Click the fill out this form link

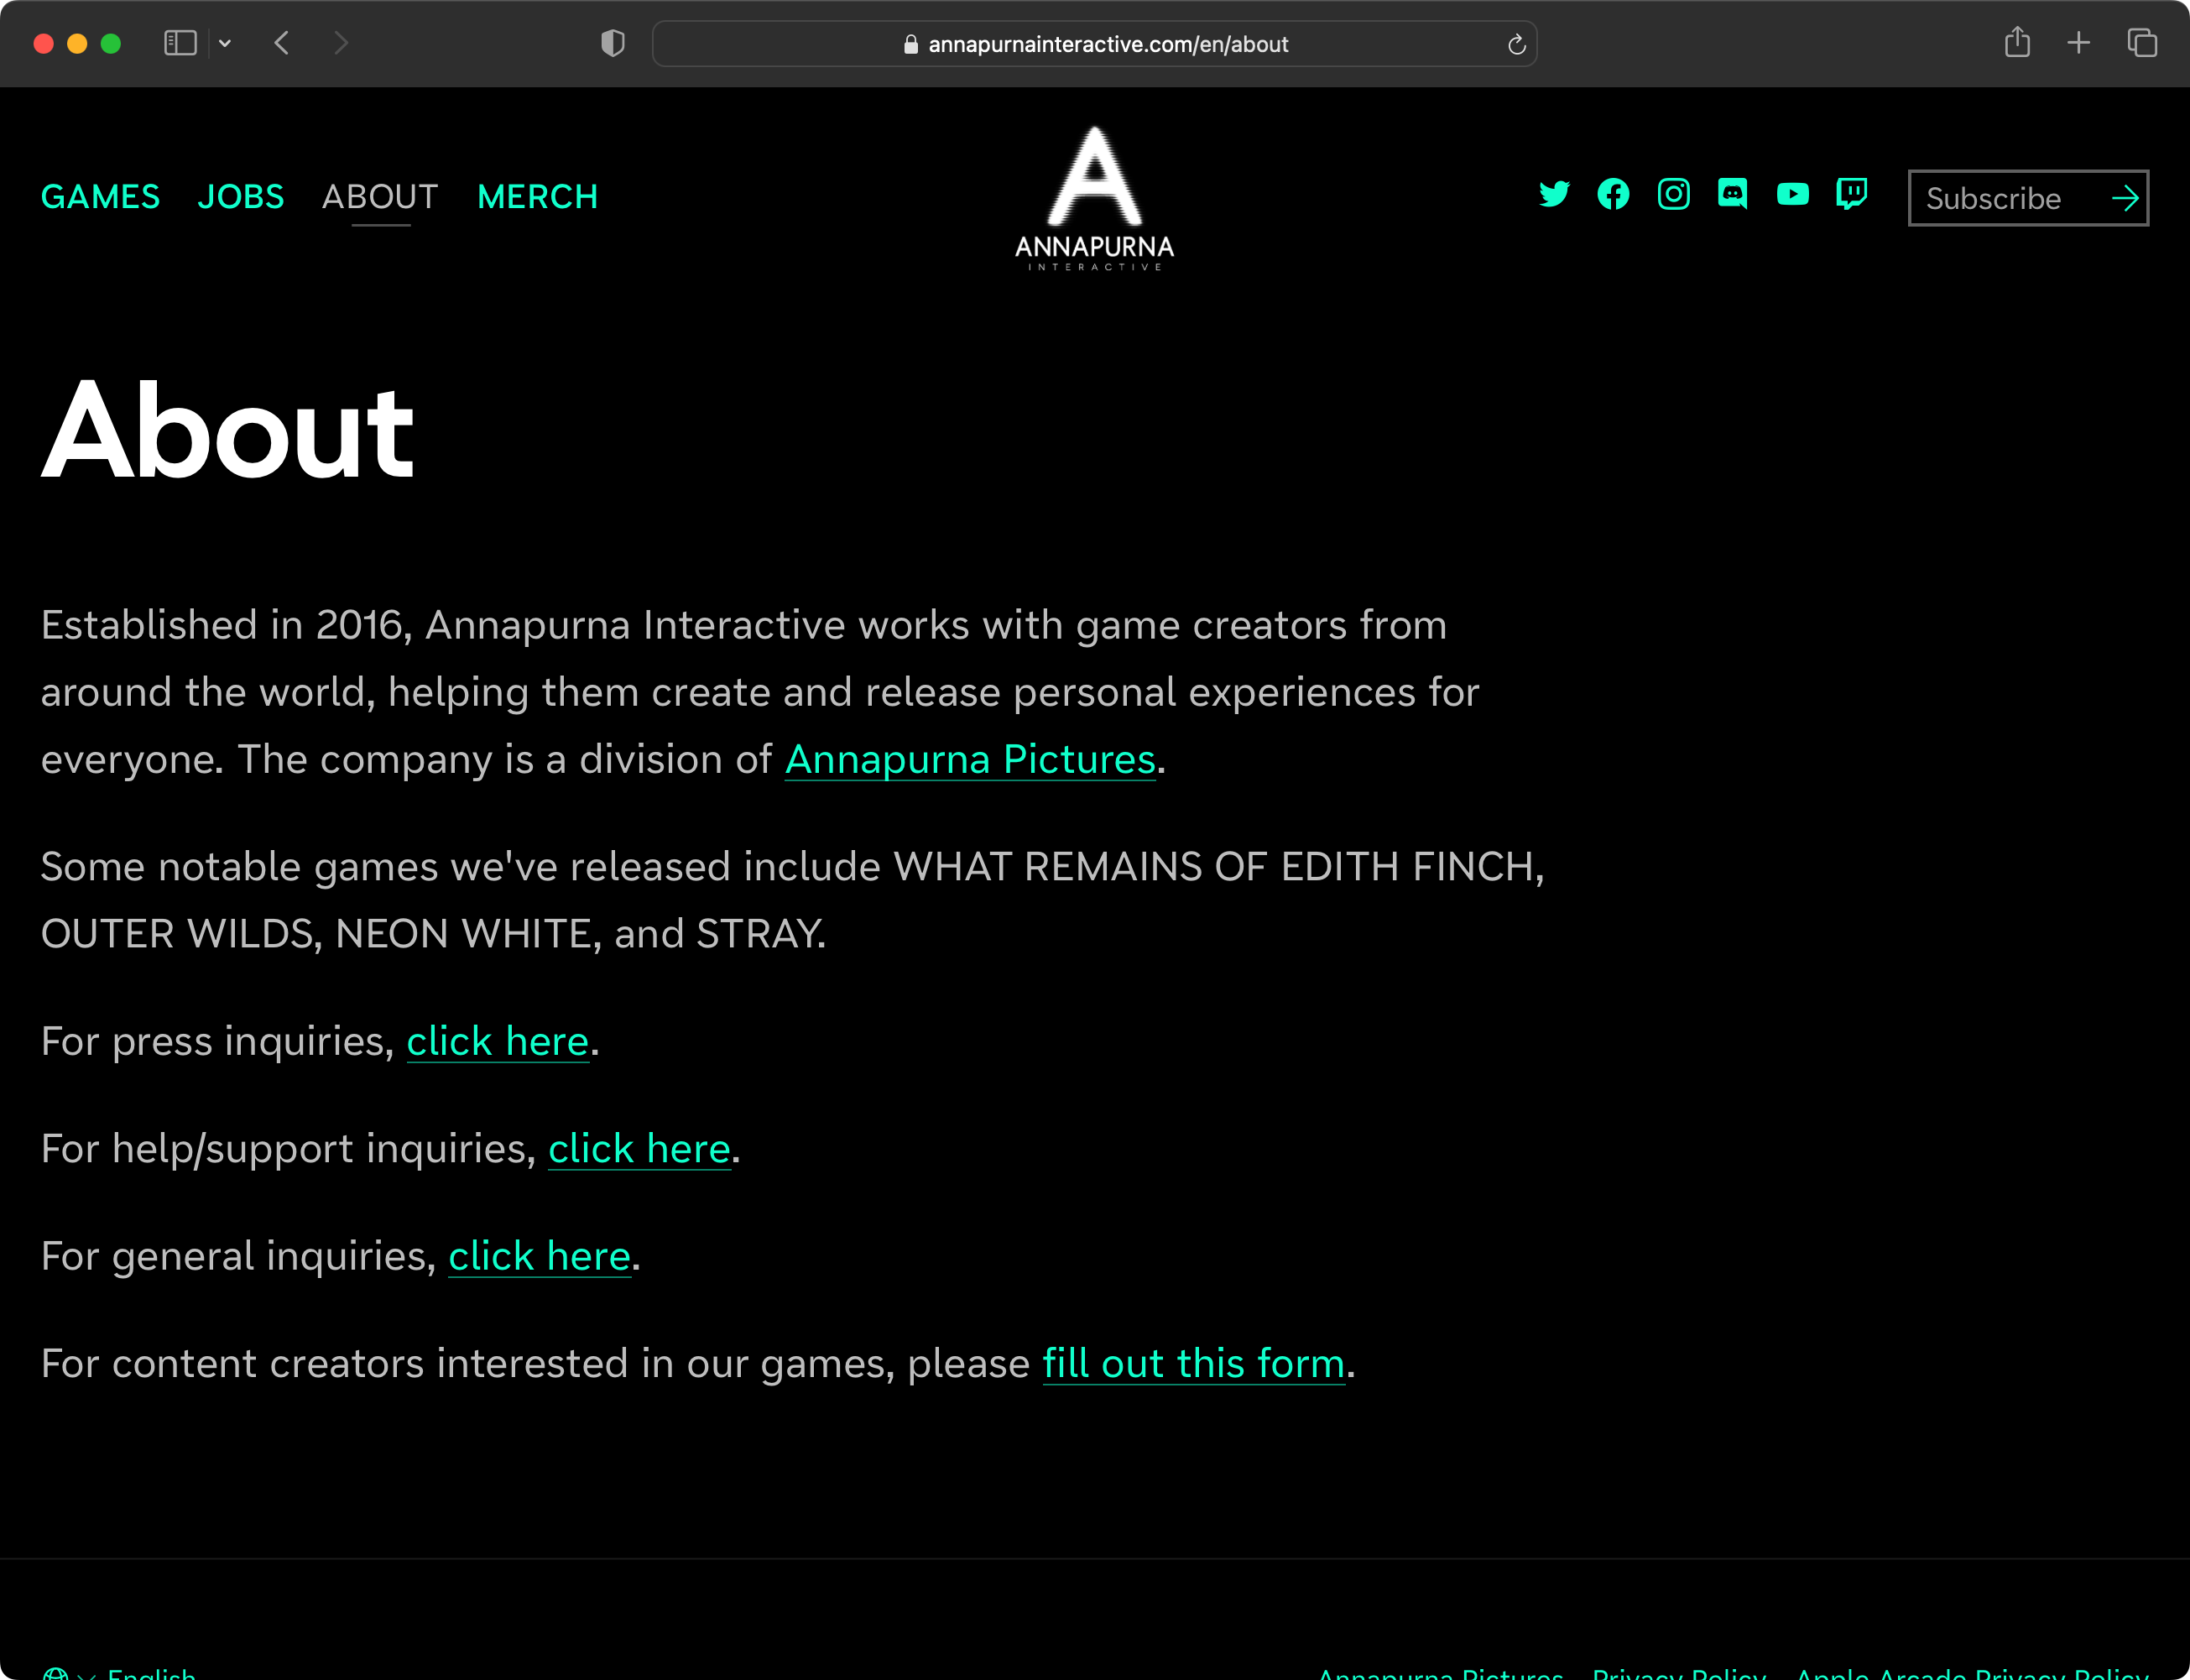click(1193, 1364)
